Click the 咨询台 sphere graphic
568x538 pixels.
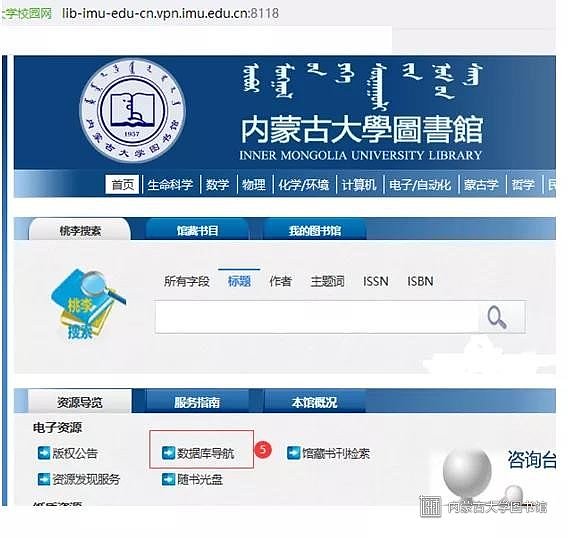[467, 472]
